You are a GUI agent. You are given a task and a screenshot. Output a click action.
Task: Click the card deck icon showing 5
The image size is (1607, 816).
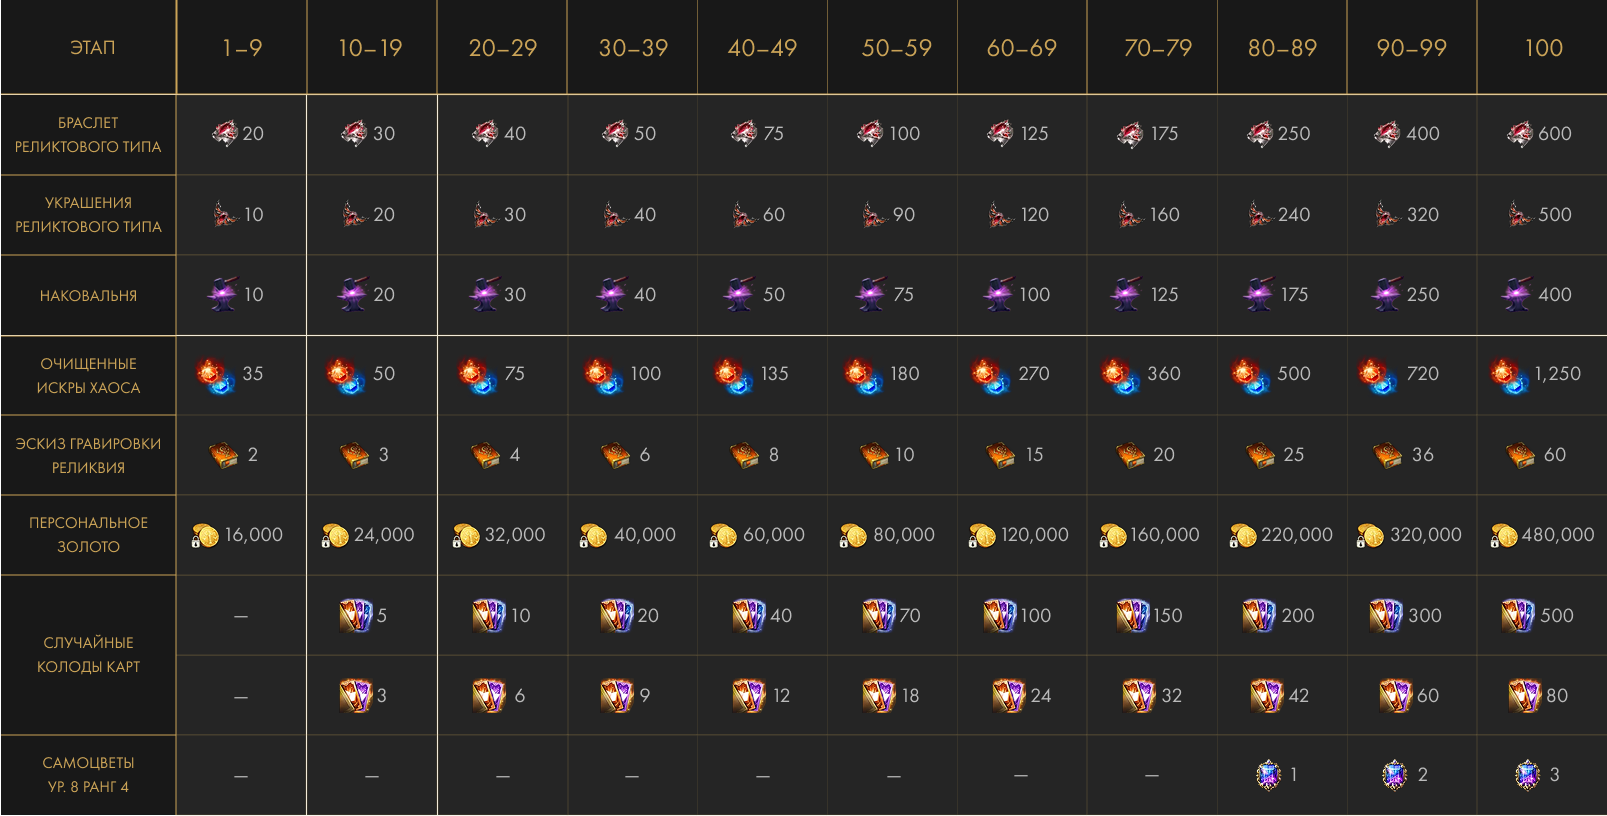pyautogui.click(x=355, y=616)
